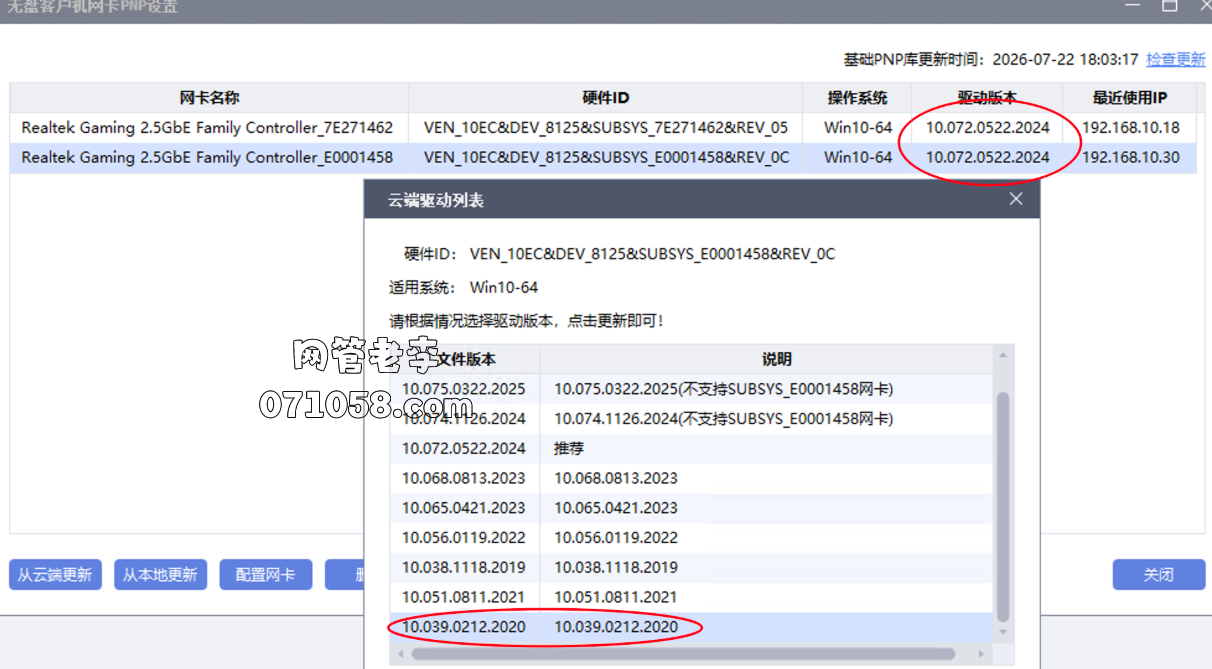Image resolution: width=1212 pixels, height=669 pixels.
Task: Click 10.068.0813.2023 in the 文件版本 column
Action: (464, 478)
